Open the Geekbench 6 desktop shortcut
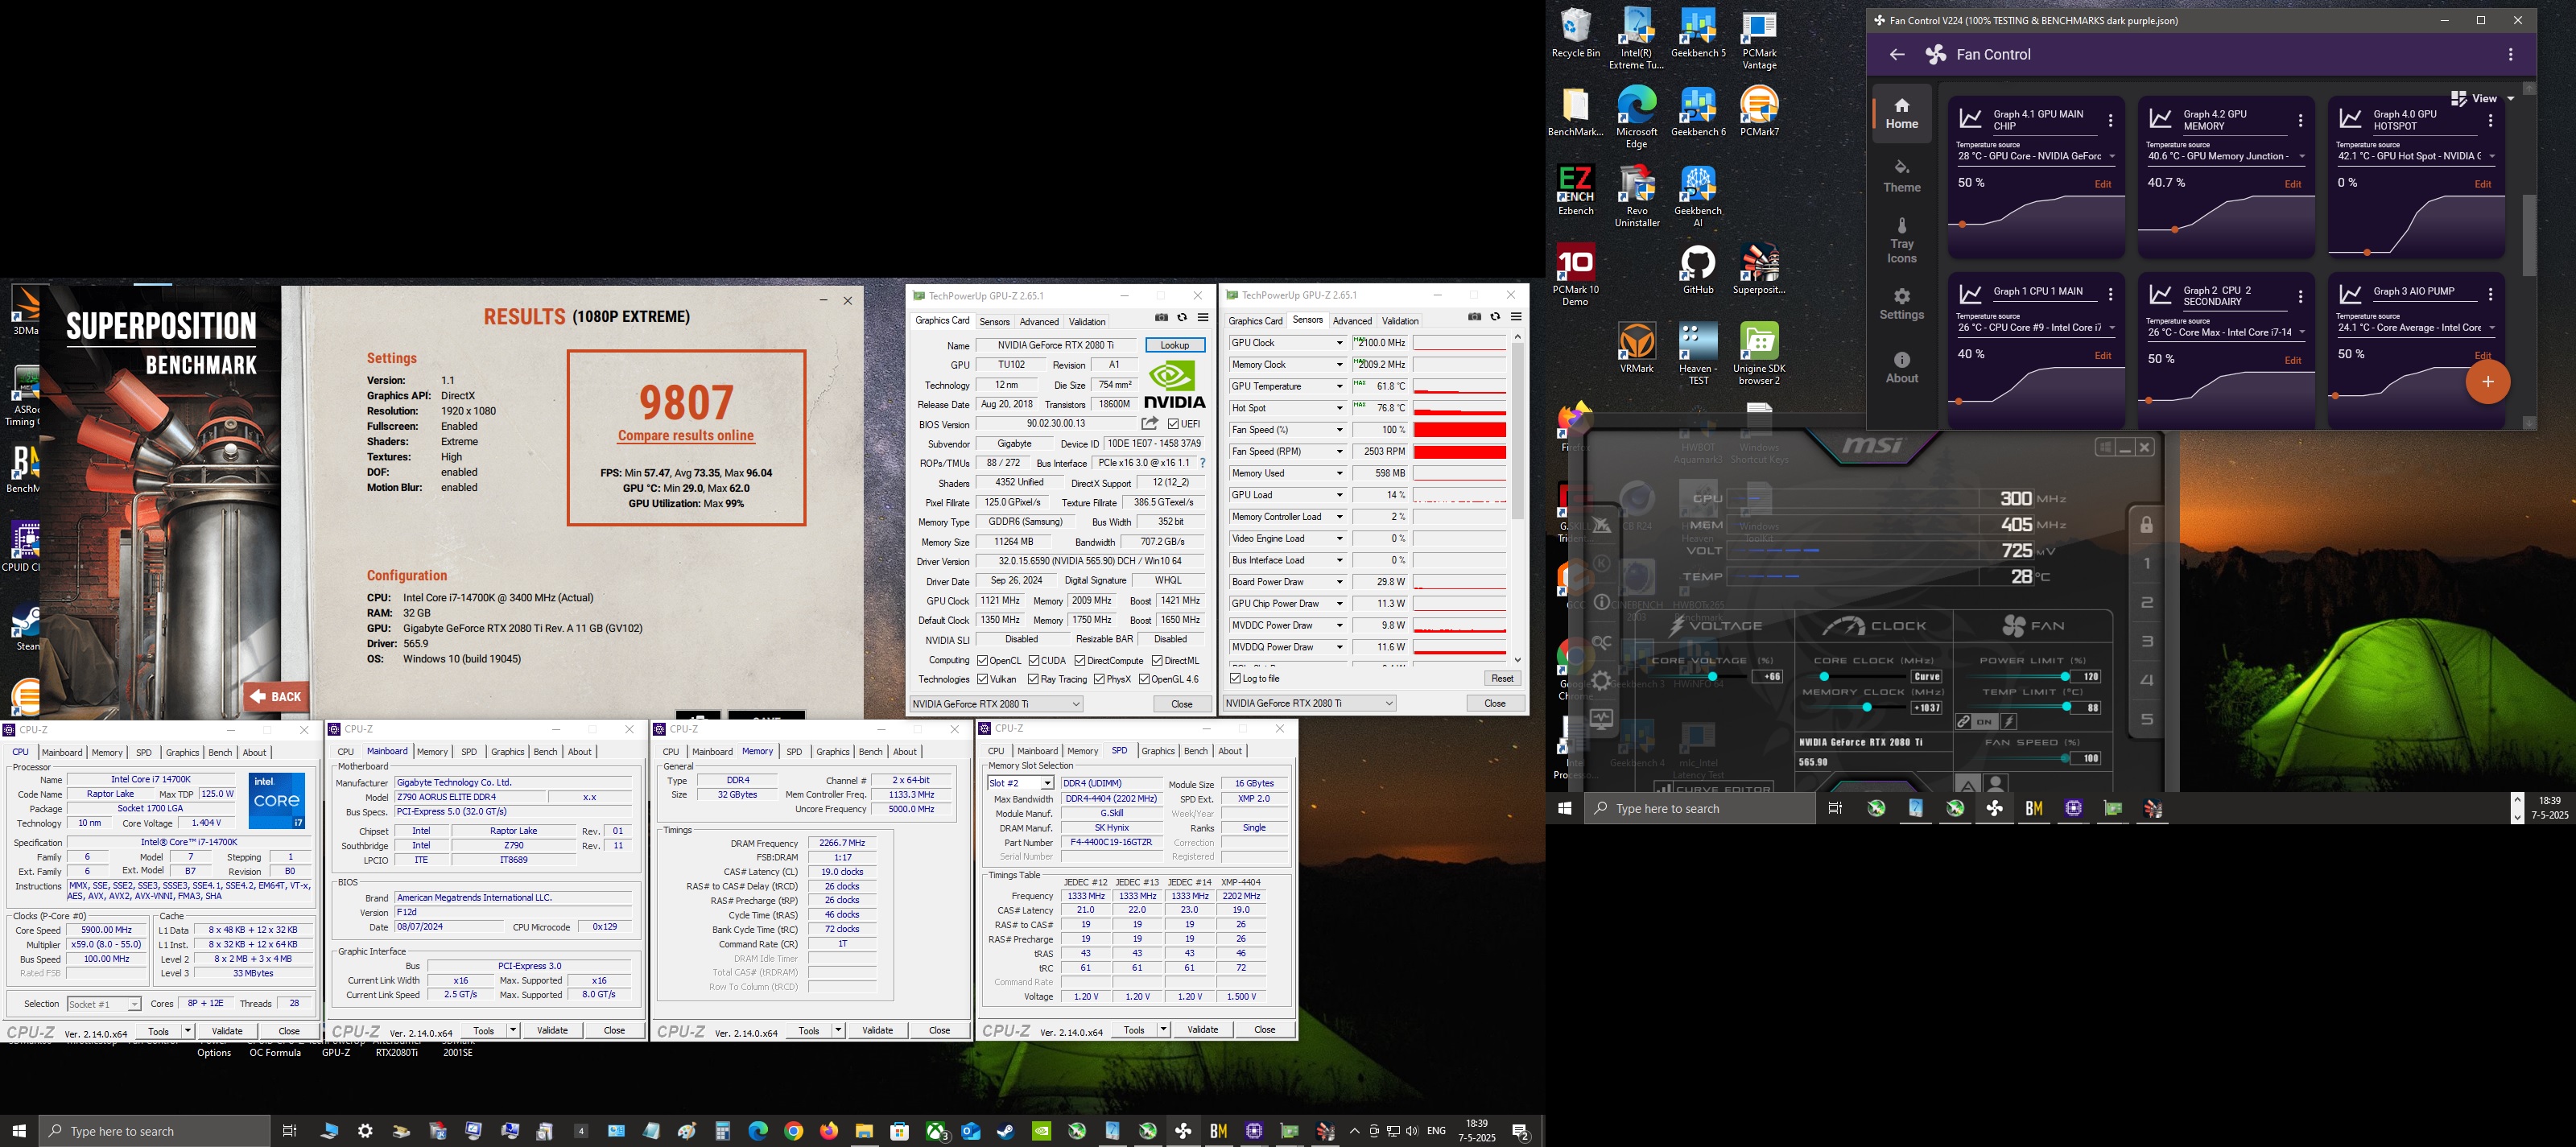The height and width of the screenshot is (1147, 2576). tap(1698, 112)
